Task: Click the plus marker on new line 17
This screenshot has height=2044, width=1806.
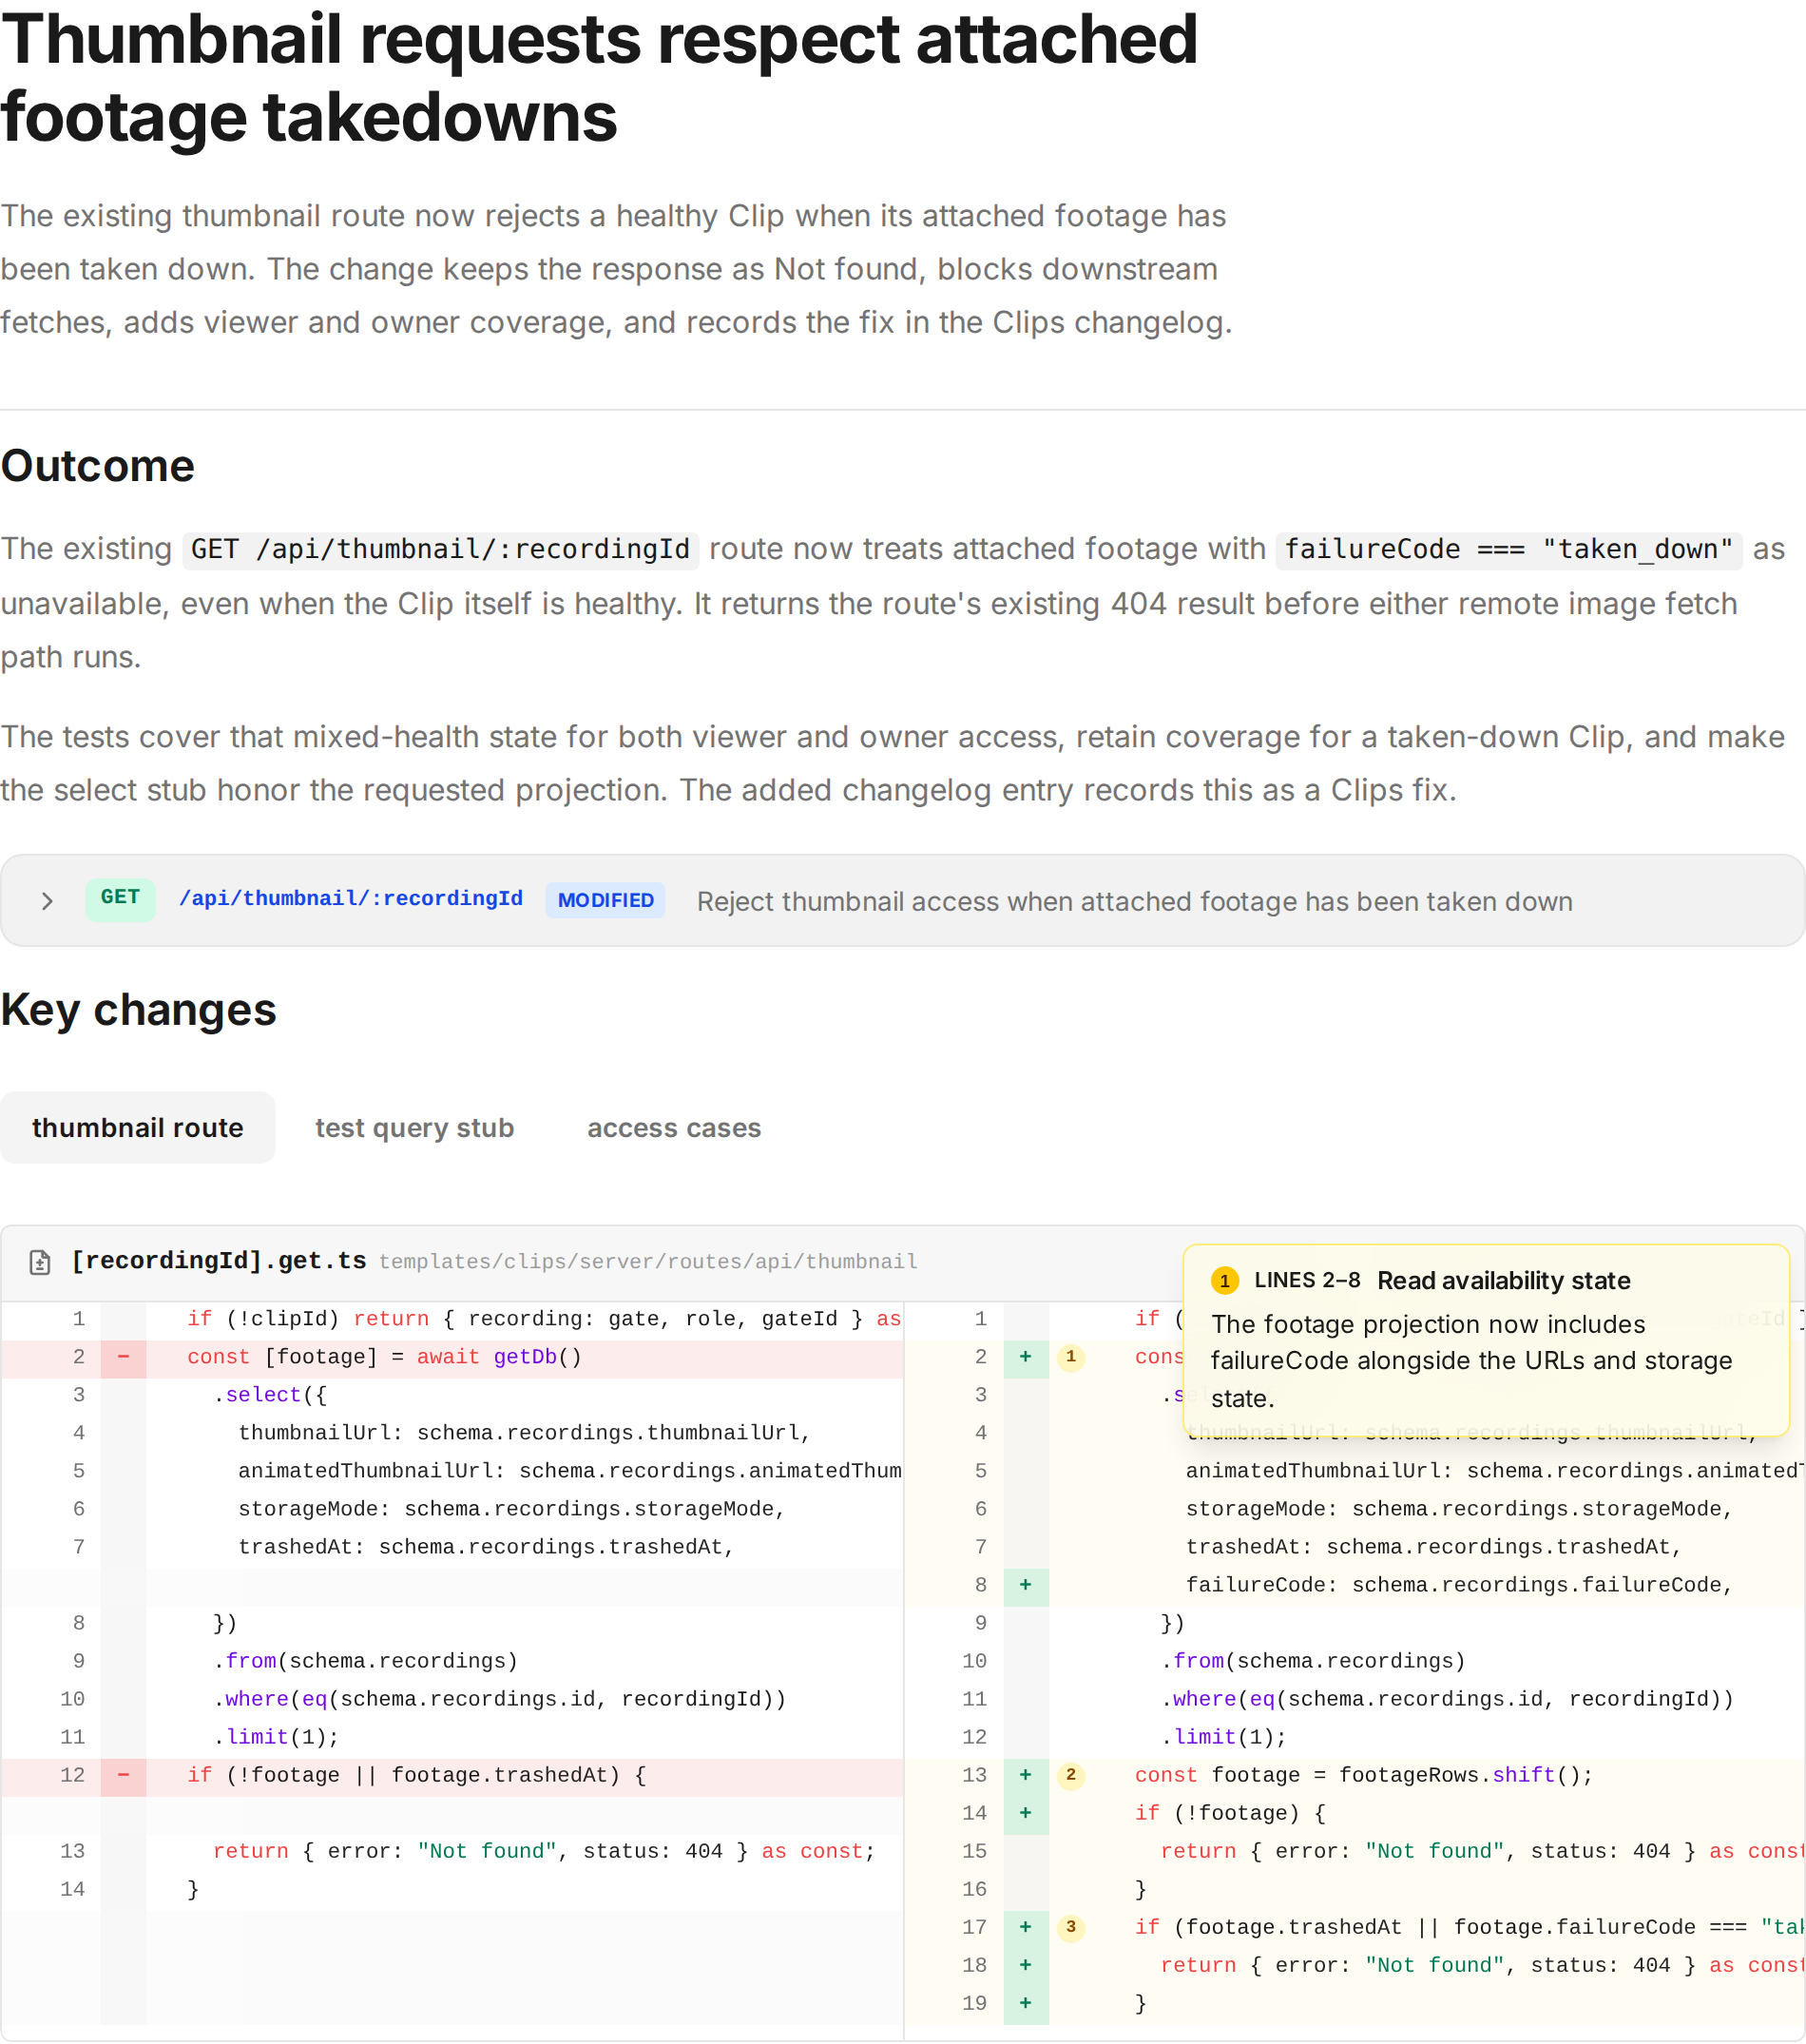Action: pos(1026,1927)
